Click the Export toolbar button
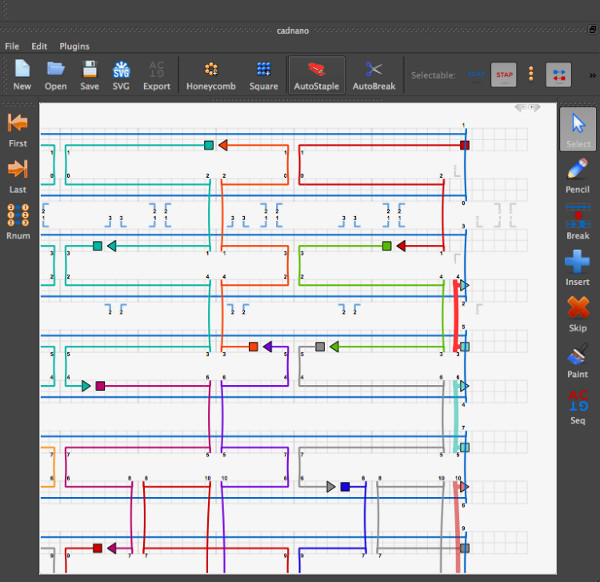This screenshot has height=582, width=600. [x=156, y=74]
